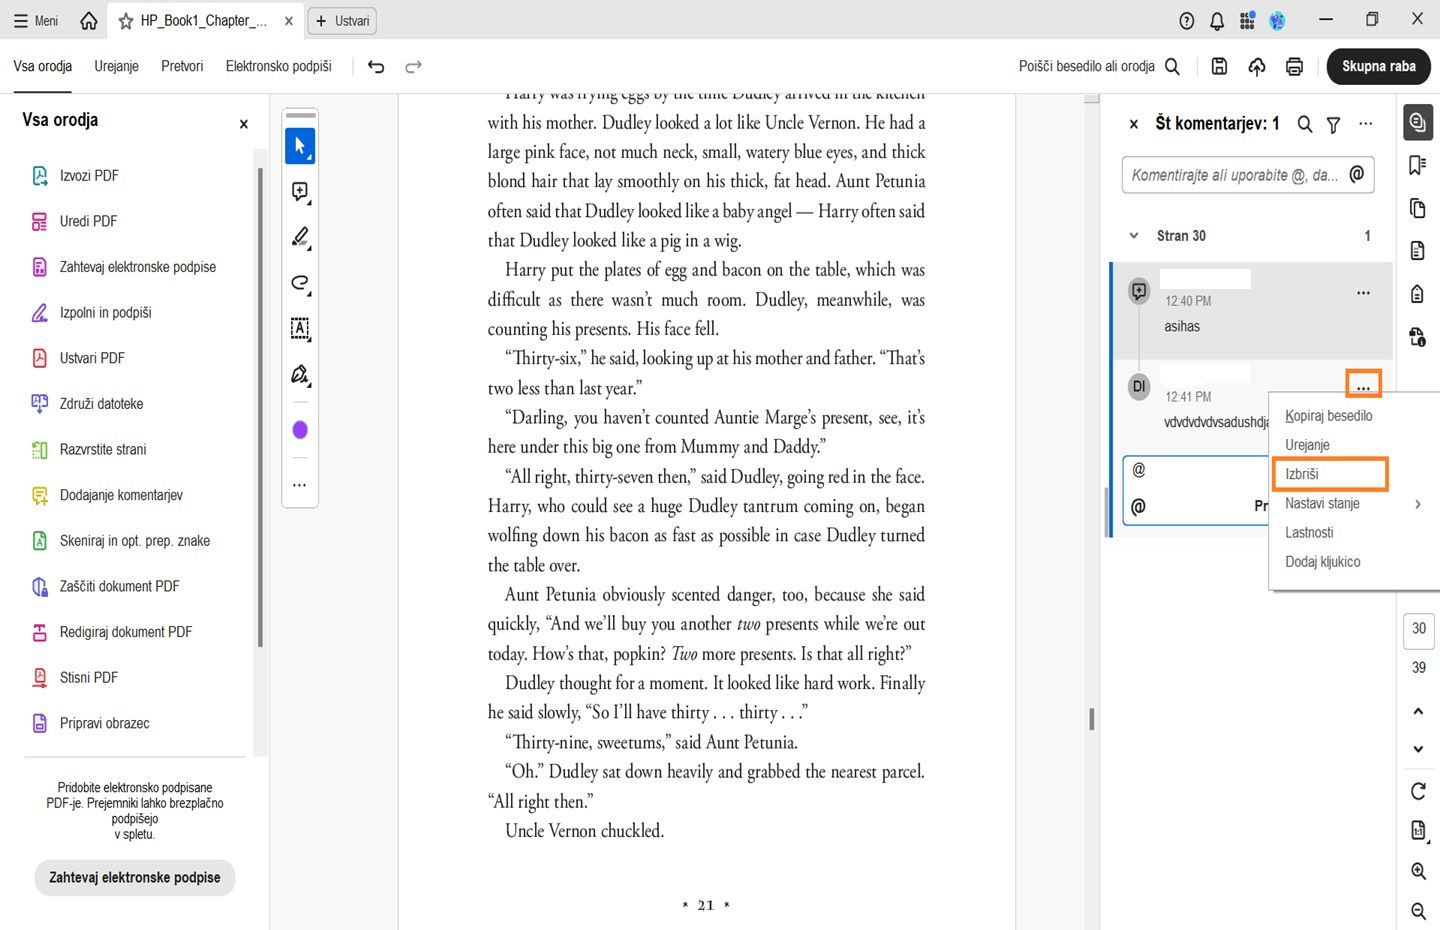Click the Ustvari new tab button
Viewport: 1440px width, 930px height.
click(342, 20)
